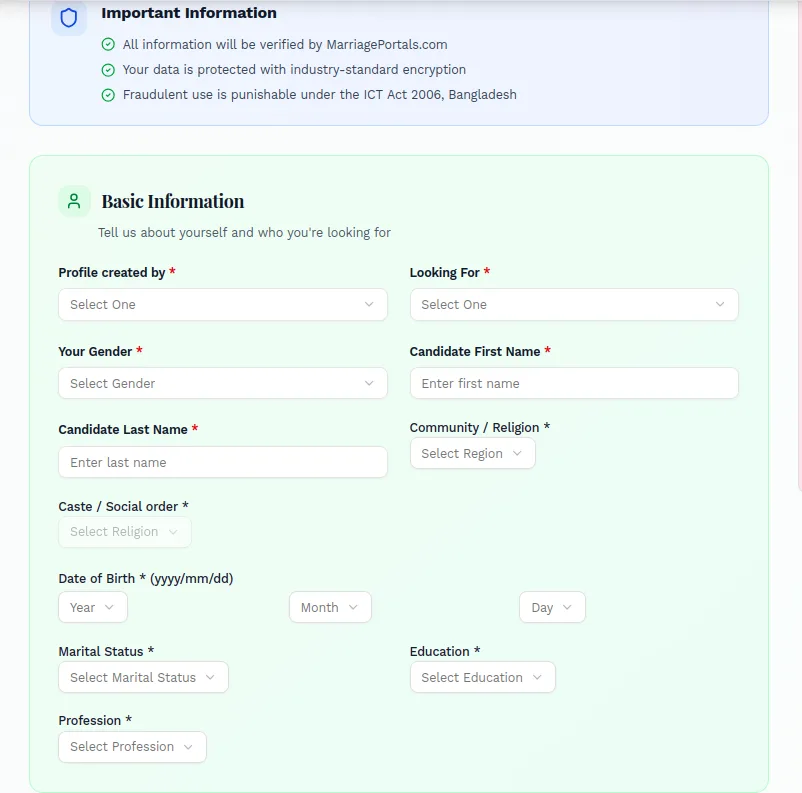Click the 'Tell us about yourself' subtitle
Image resolution: width=802 pixels, height=793 pixels.
point(244,233)
